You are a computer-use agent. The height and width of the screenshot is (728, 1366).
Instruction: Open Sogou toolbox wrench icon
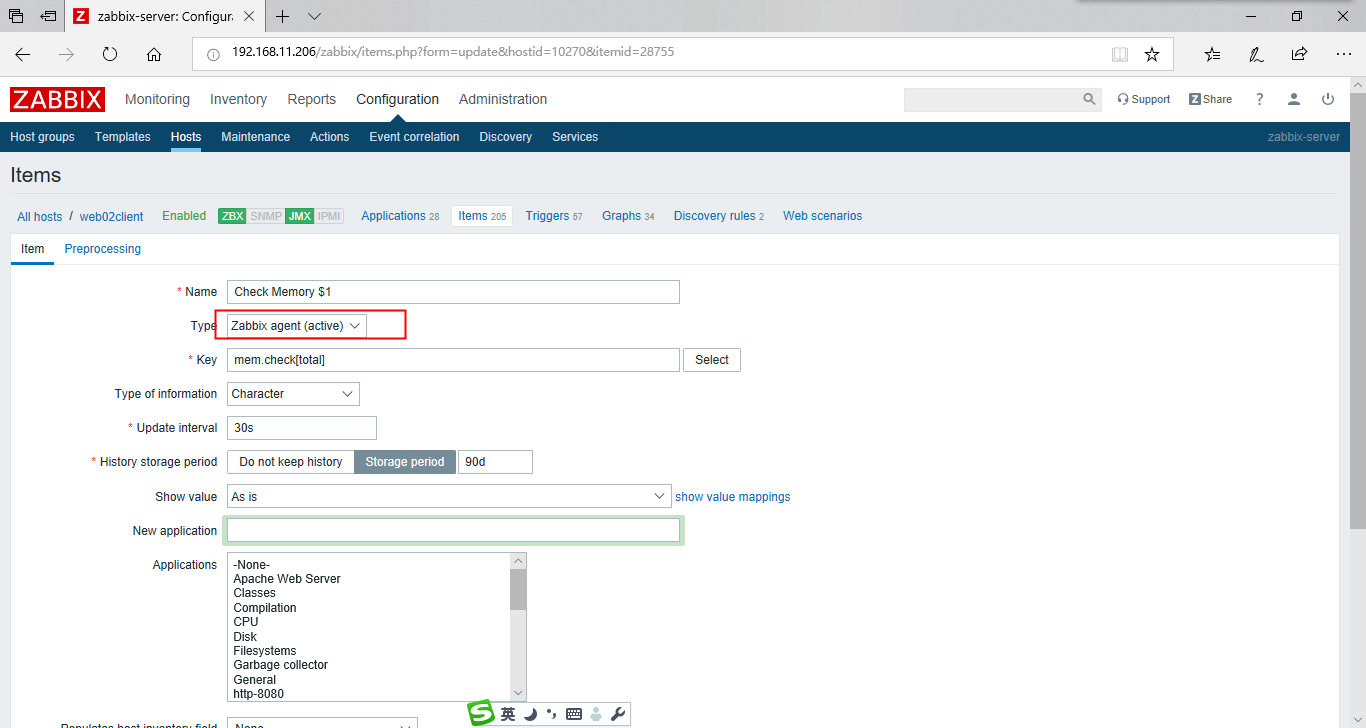[x=618, y=714]
